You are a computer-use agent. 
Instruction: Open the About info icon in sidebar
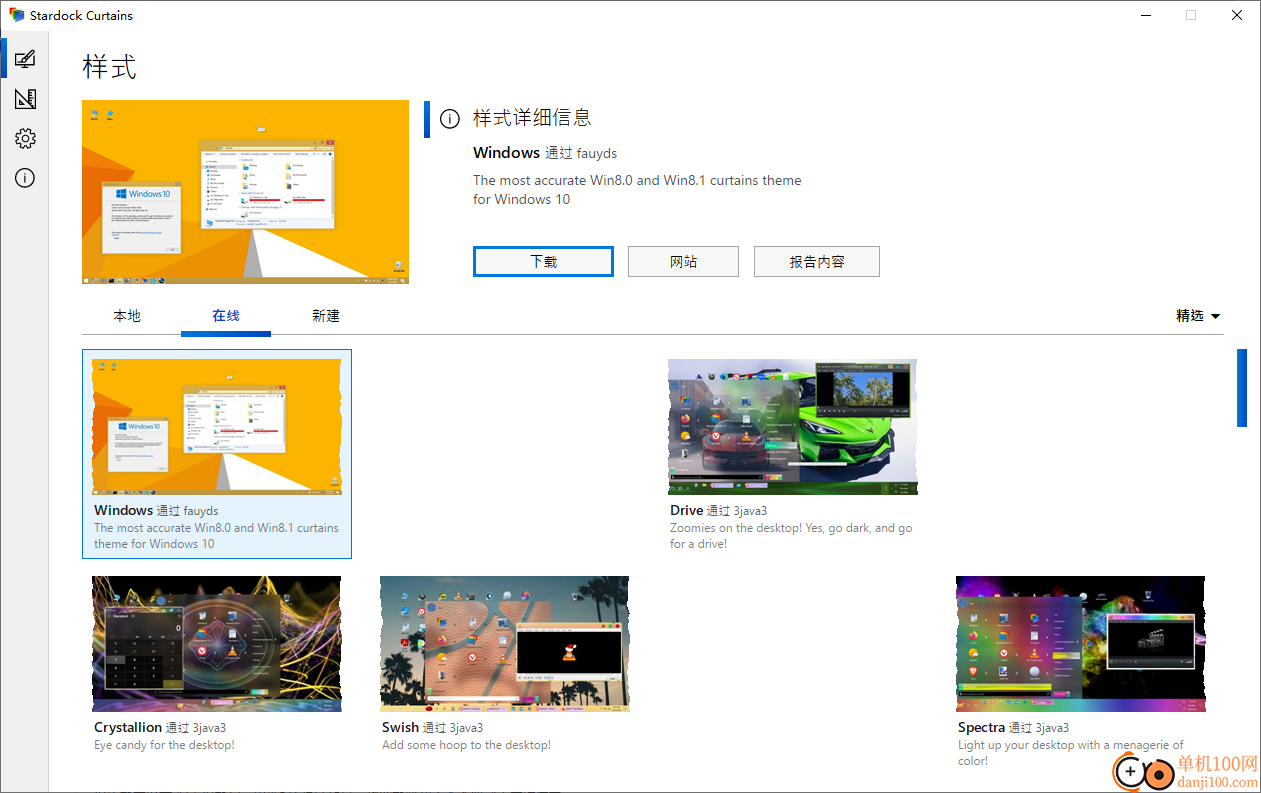(x=25, y=179)
